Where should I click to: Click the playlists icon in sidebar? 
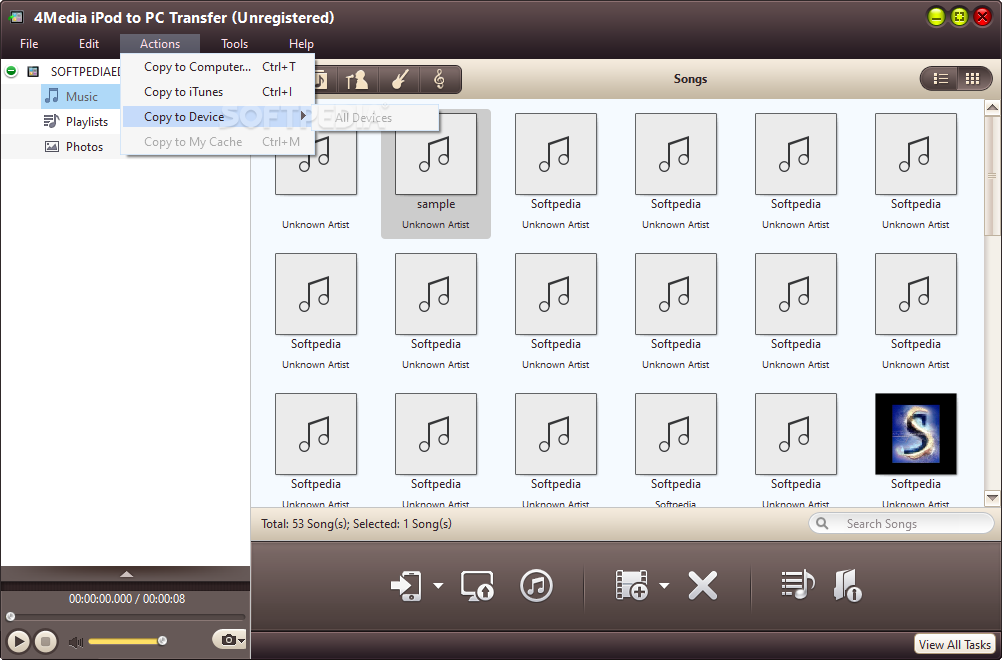(x=51, y=121)
